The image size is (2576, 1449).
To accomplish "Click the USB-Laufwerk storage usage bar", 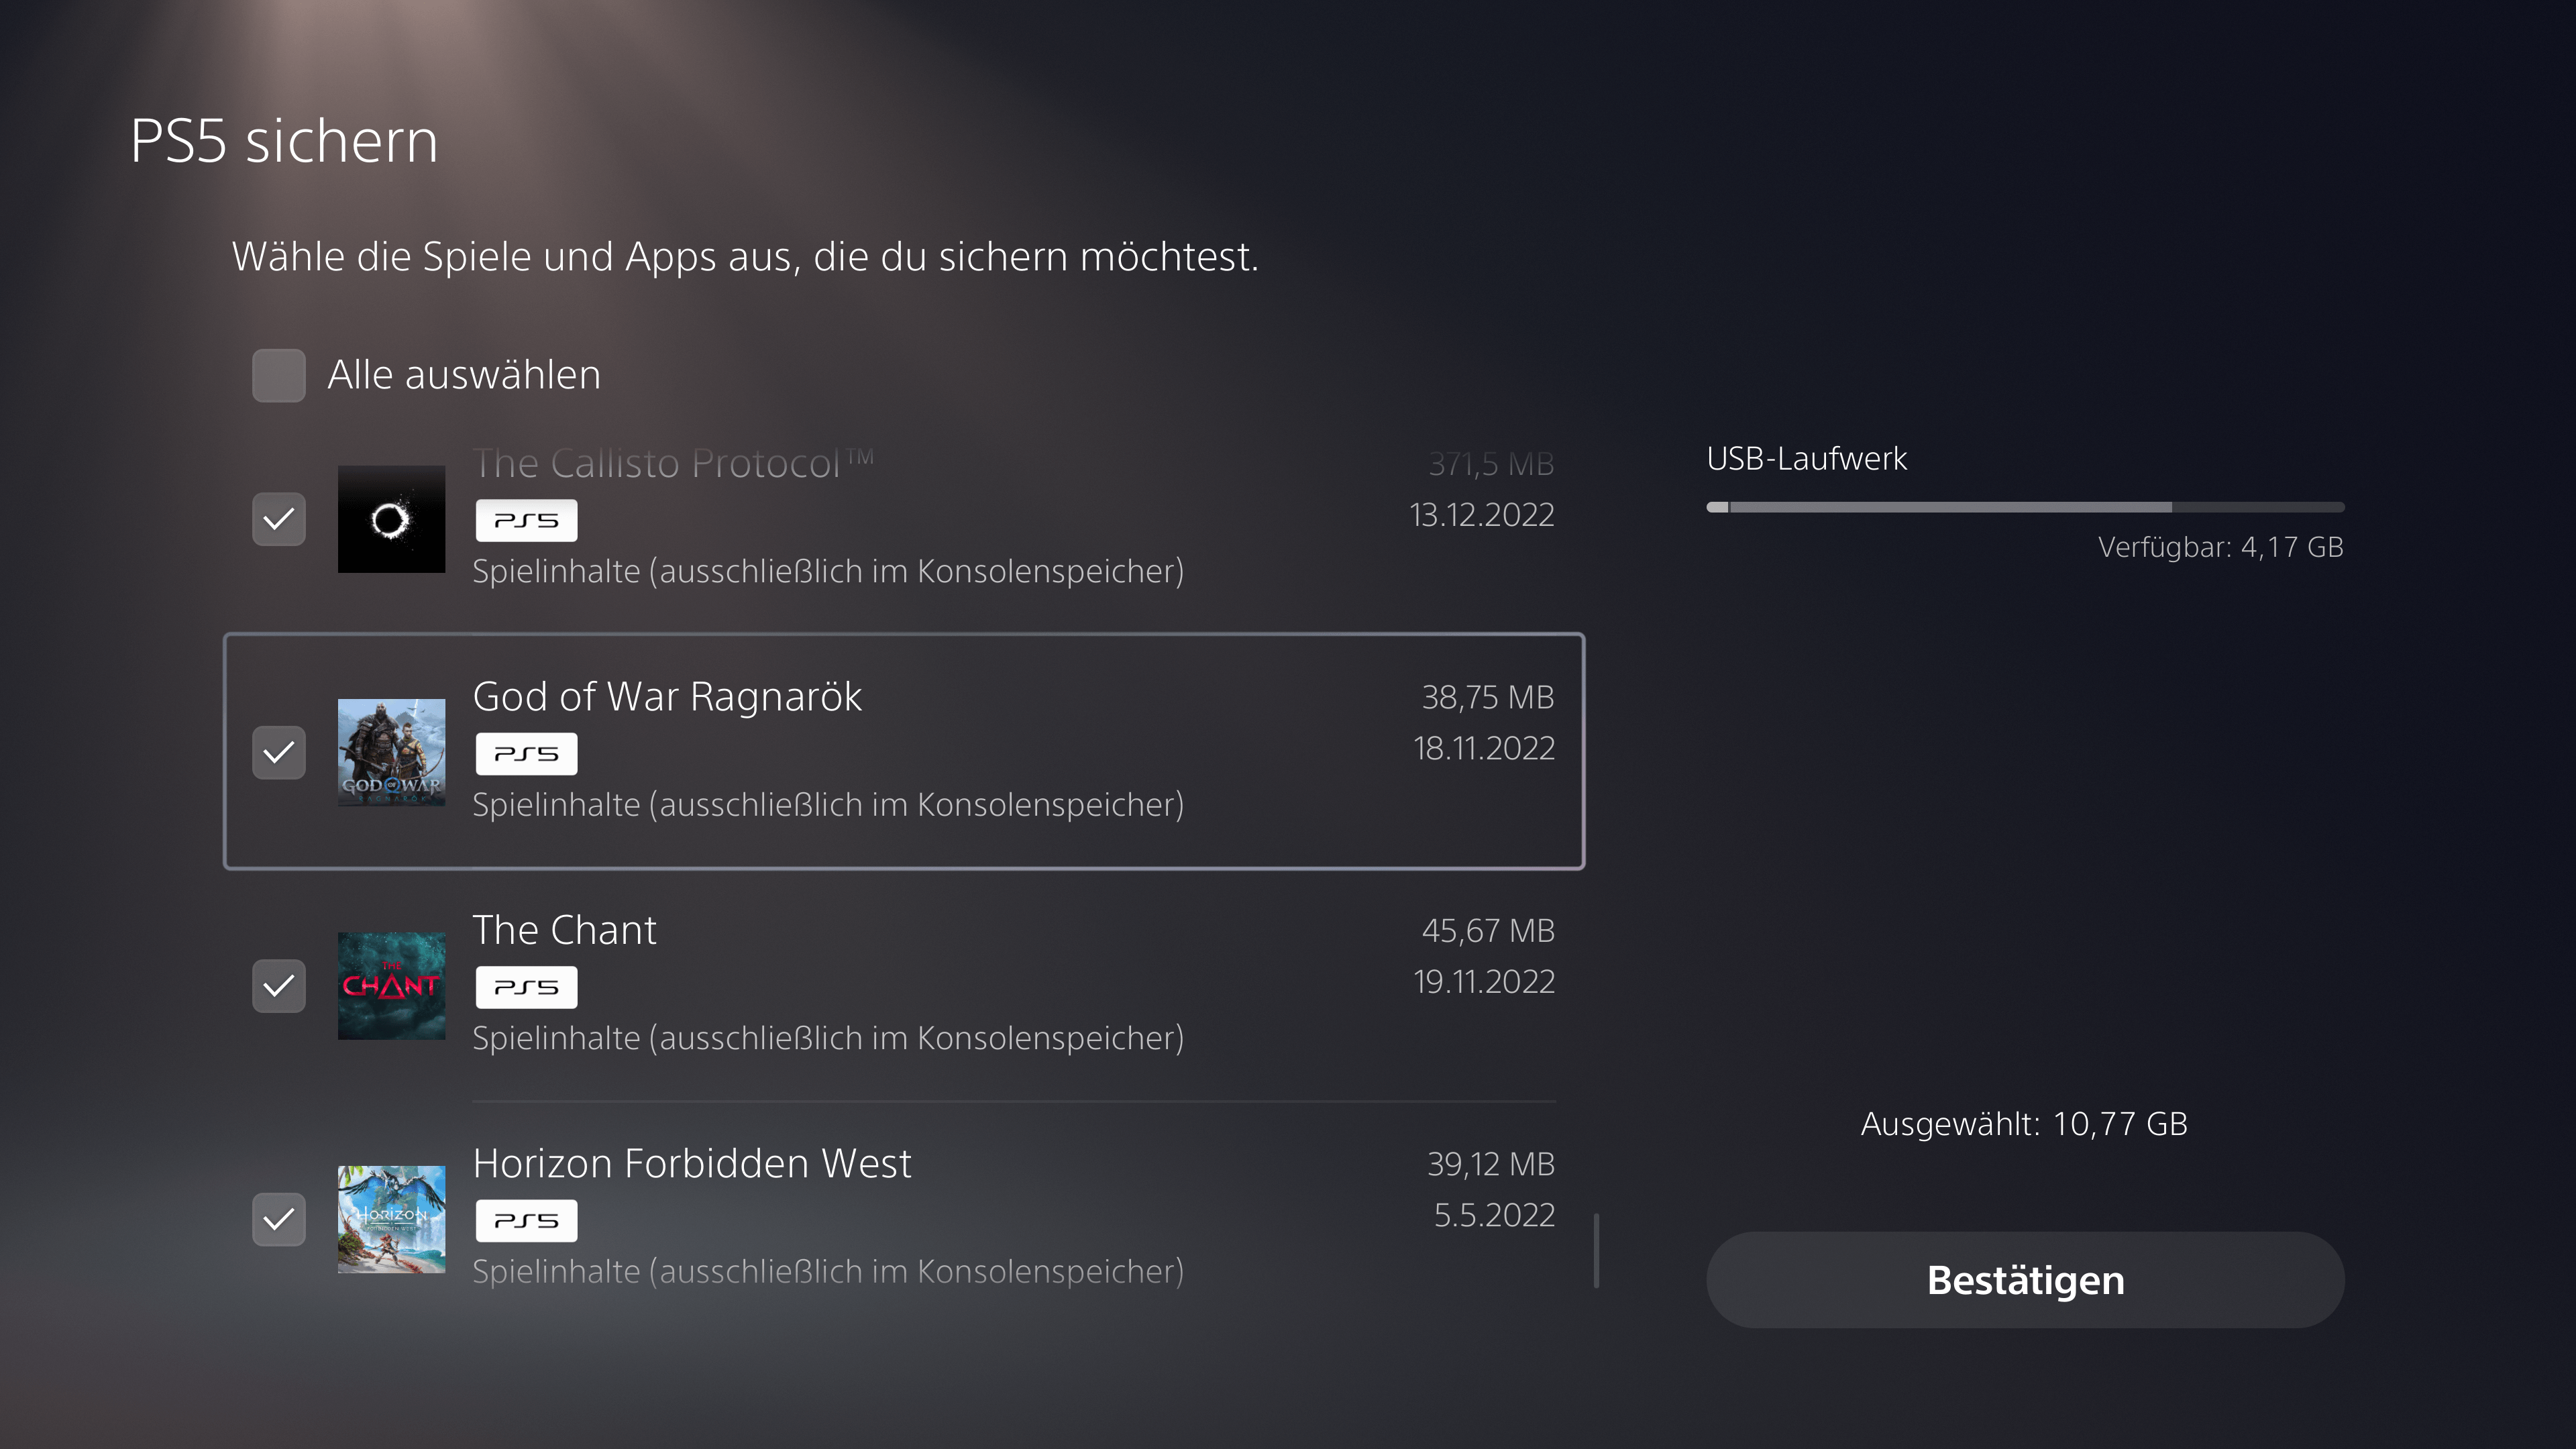I will 2025,507.
